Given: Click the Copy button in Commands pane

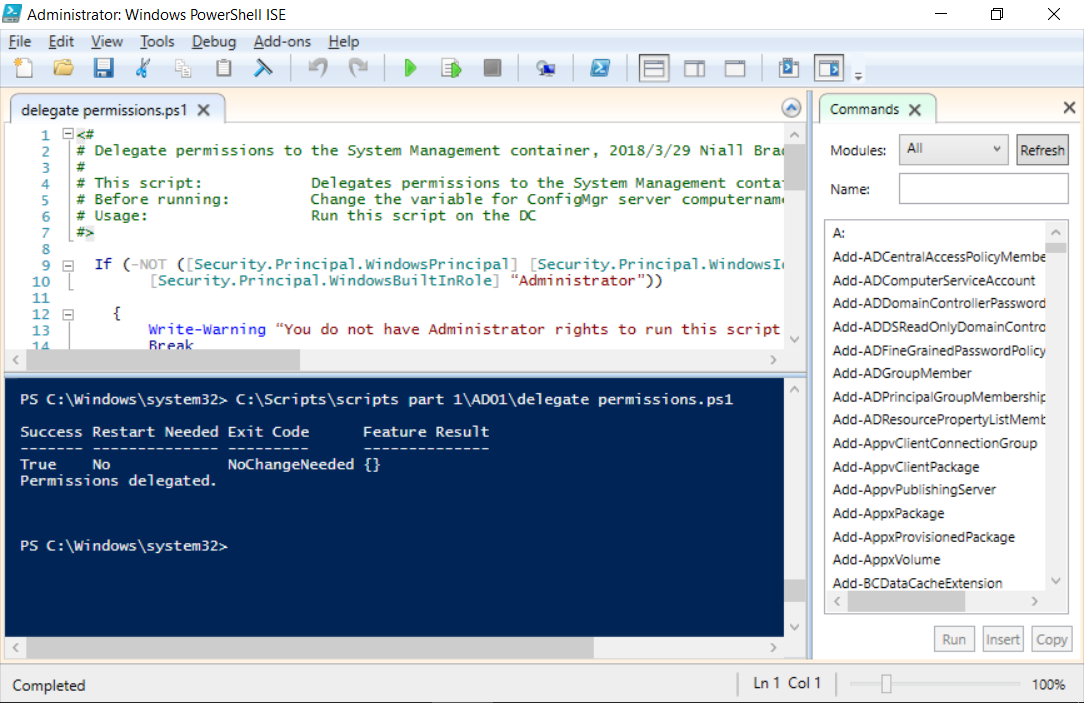Looking at the screenshot, I should [x=1051, y=639].
